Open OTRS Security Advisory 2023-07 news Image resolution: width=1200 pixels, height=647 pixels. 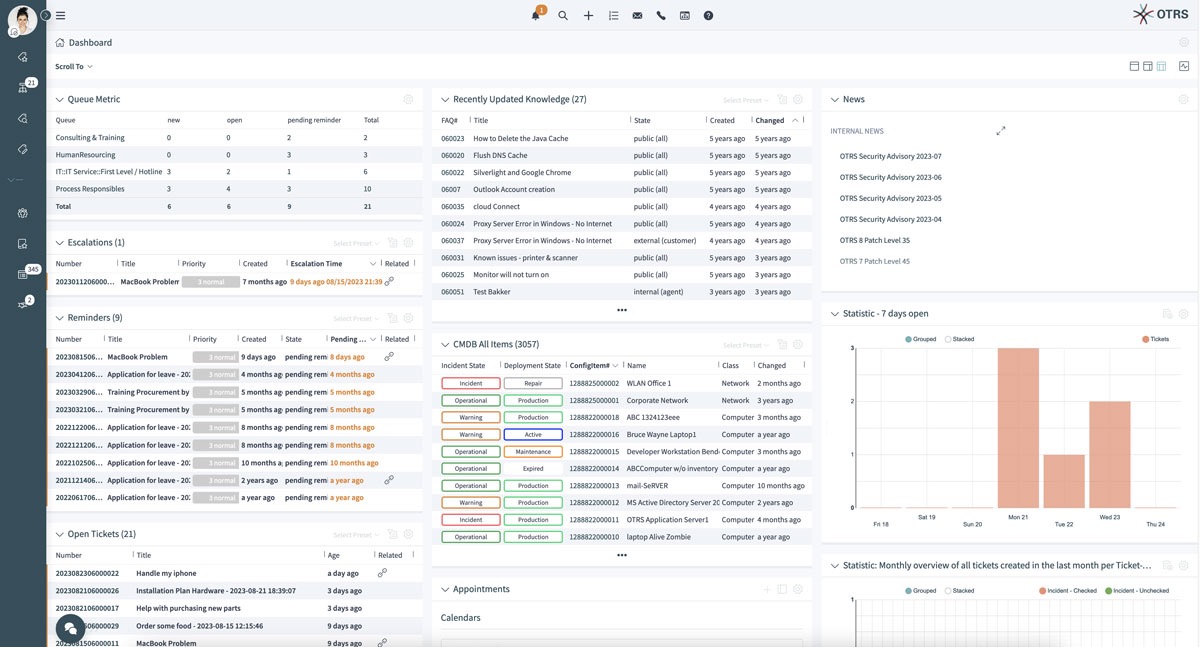pyautogui.click(x=890, y=156)
